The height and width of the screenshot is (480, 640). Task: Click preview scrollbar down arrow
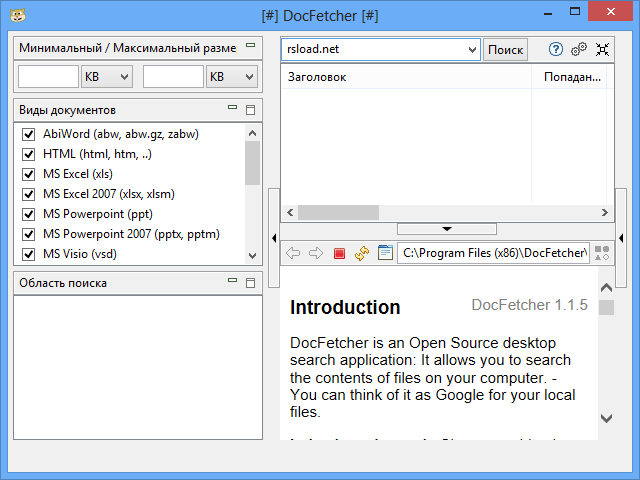[x=607, y=418]
